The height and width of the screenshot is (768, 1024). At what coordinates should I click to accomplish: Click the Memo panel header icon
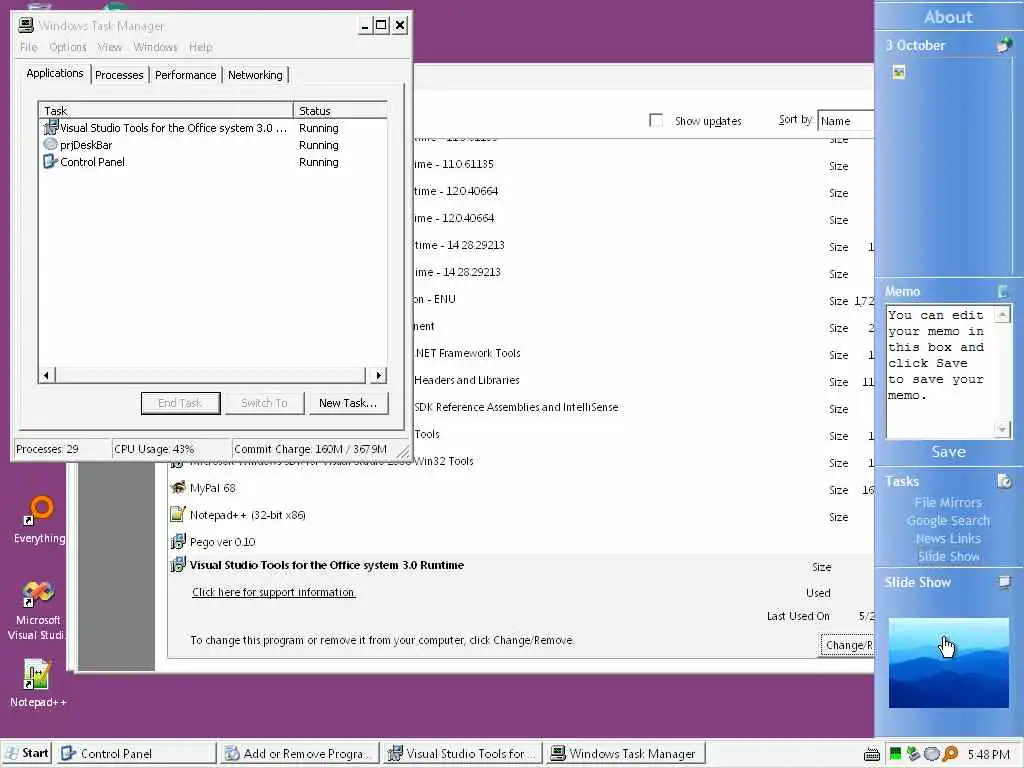click(1004, 291)
